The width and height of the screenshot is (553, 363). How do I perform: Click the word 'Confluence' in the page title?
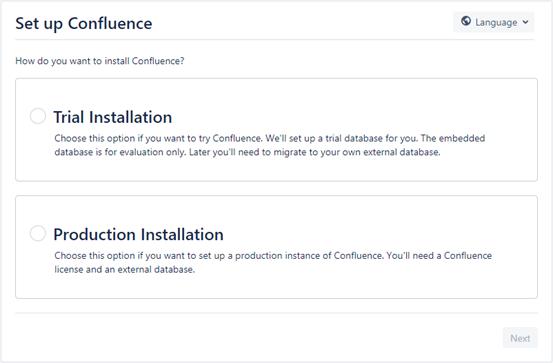pyautogui.click(x=110, y=24)
